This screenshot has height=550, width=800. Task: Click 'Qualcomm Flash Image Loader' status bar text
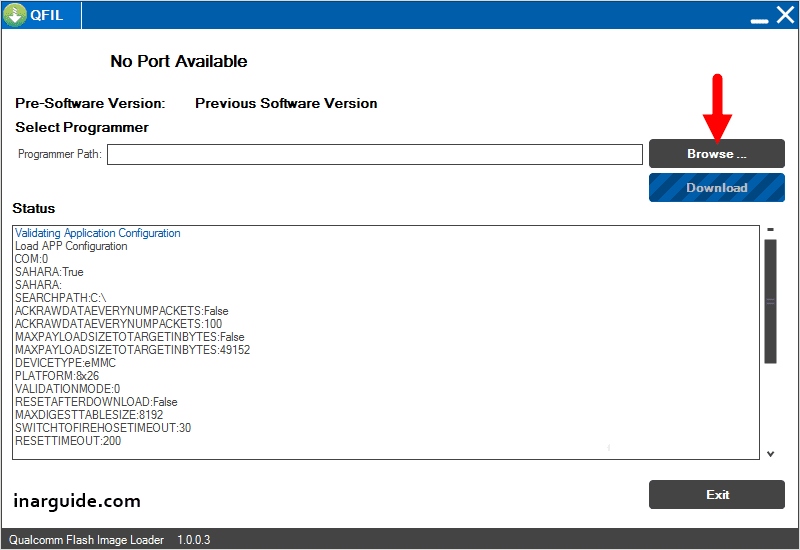(86, 540)
